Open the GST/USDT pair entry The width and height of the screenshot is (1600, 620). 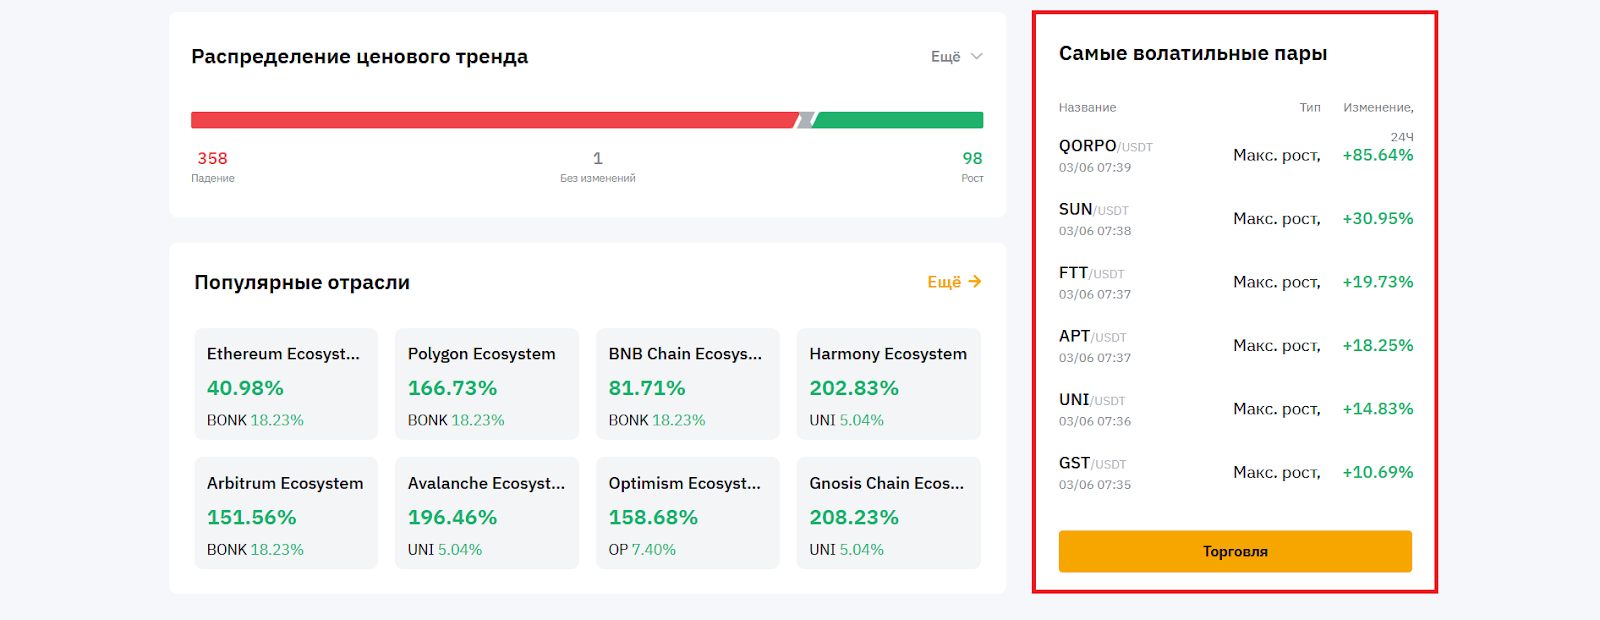[x=1235, y=472]
